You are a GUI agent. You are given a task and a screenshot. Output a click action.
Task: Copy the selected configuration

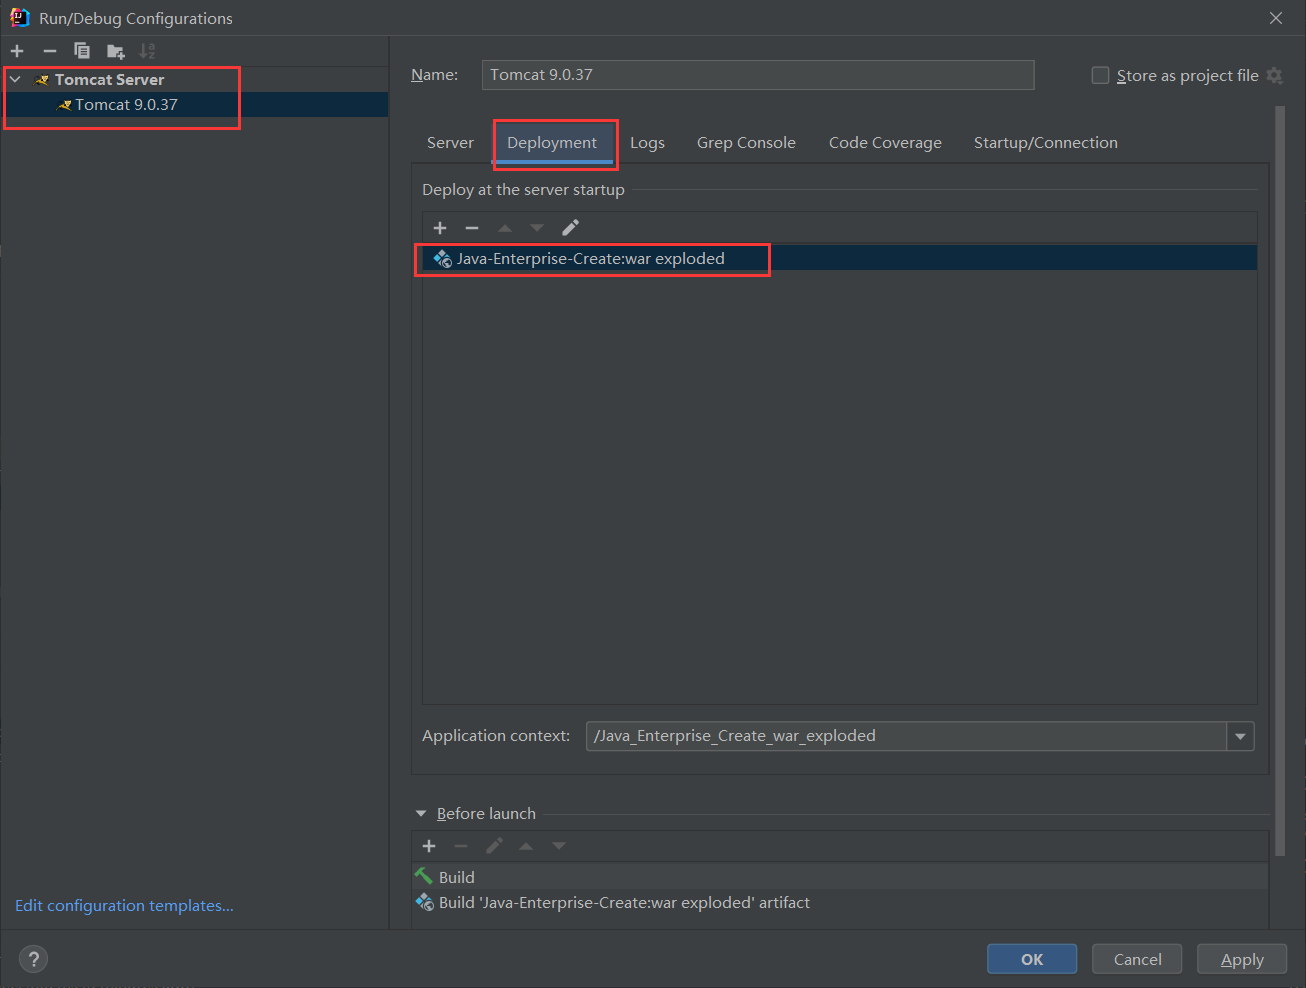[82, 51]
